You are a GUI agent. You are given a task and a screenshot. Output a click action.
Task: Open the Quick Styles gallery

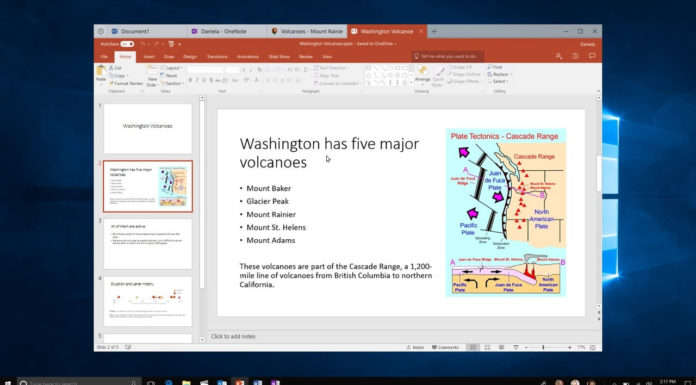(439, 75)
